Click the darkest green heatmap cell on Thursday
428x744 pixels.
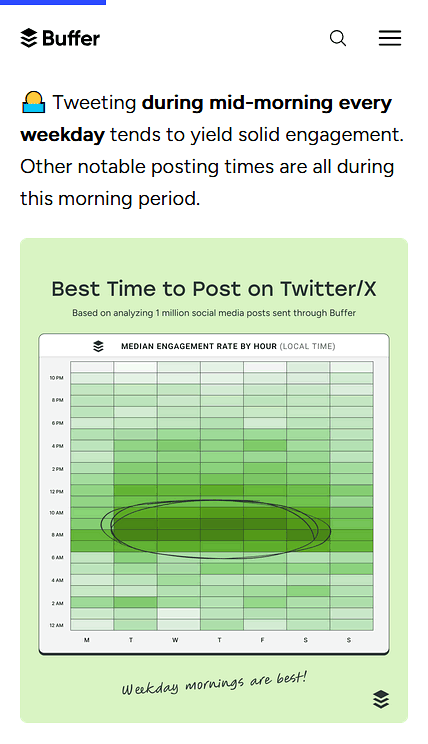222,524
